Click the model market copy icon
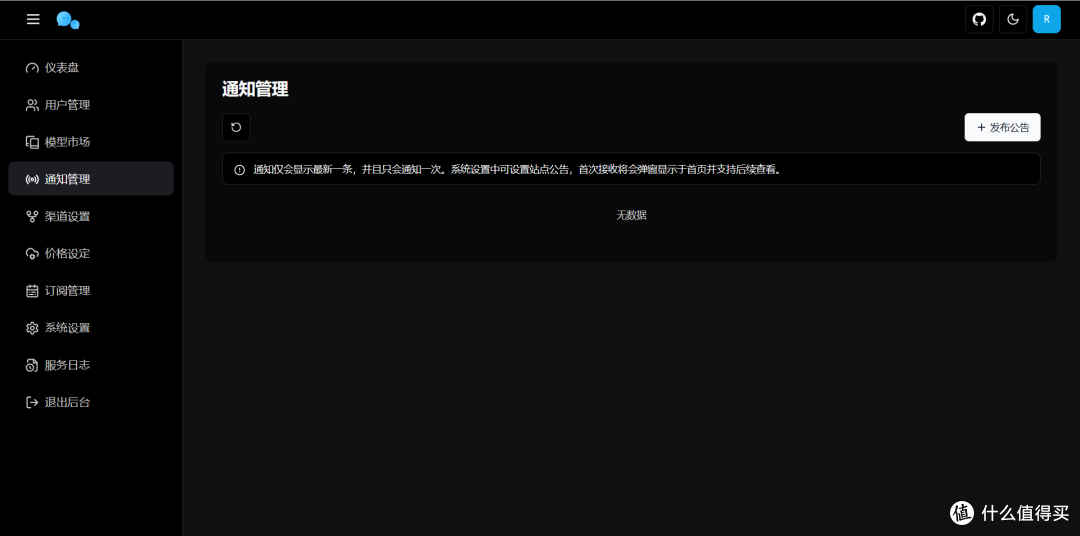The width and height of the screenshot is (1080, 536). coord(32,143)
